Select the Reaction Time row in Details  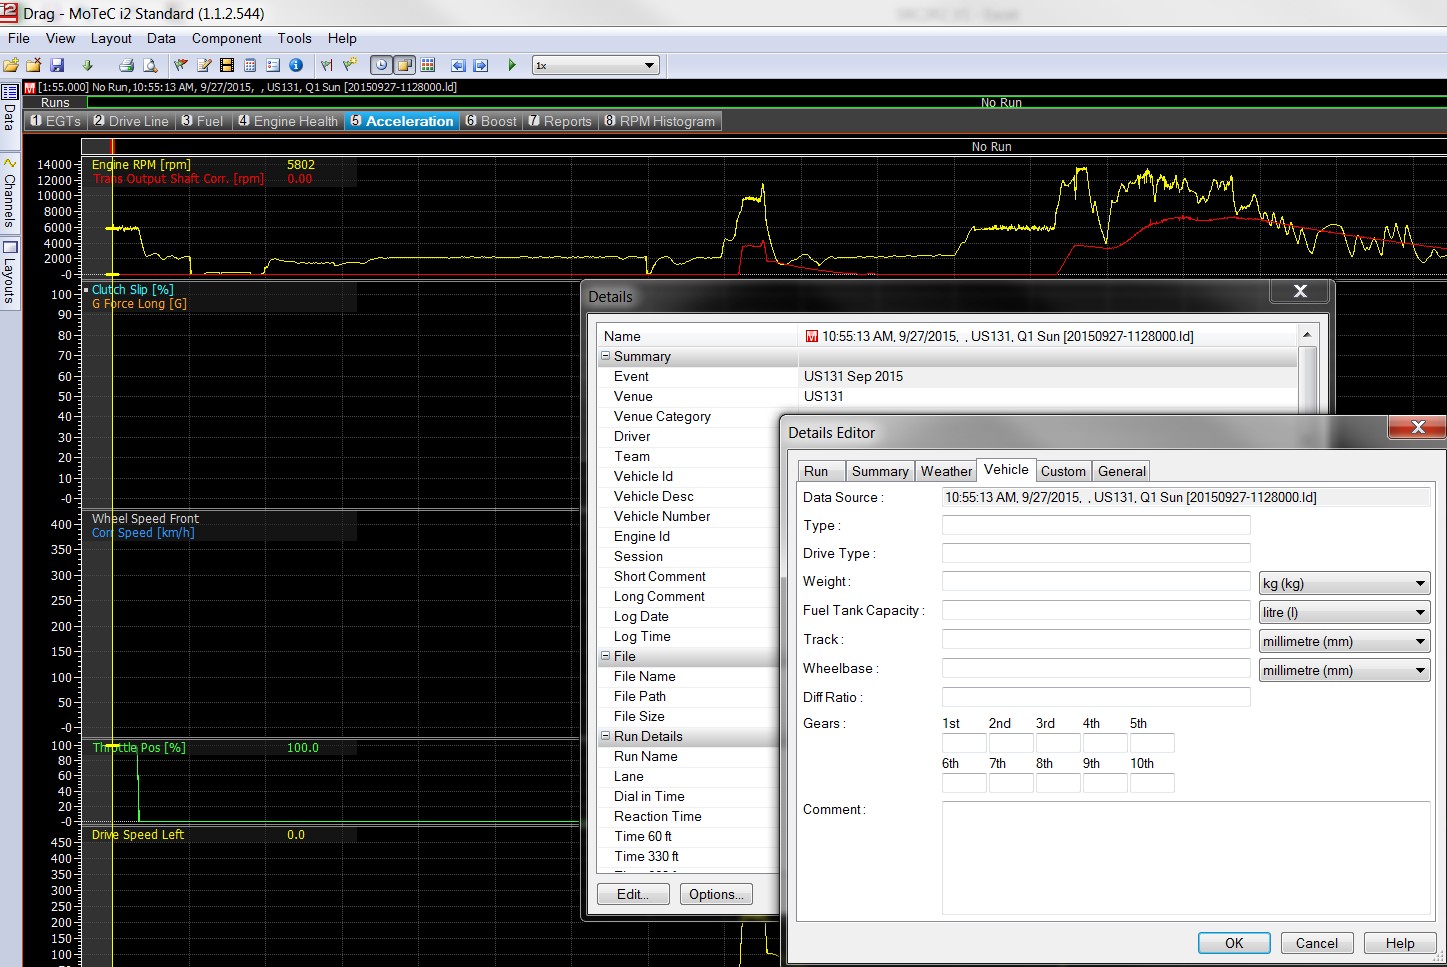pyautogui.click(x=688, y=816)
